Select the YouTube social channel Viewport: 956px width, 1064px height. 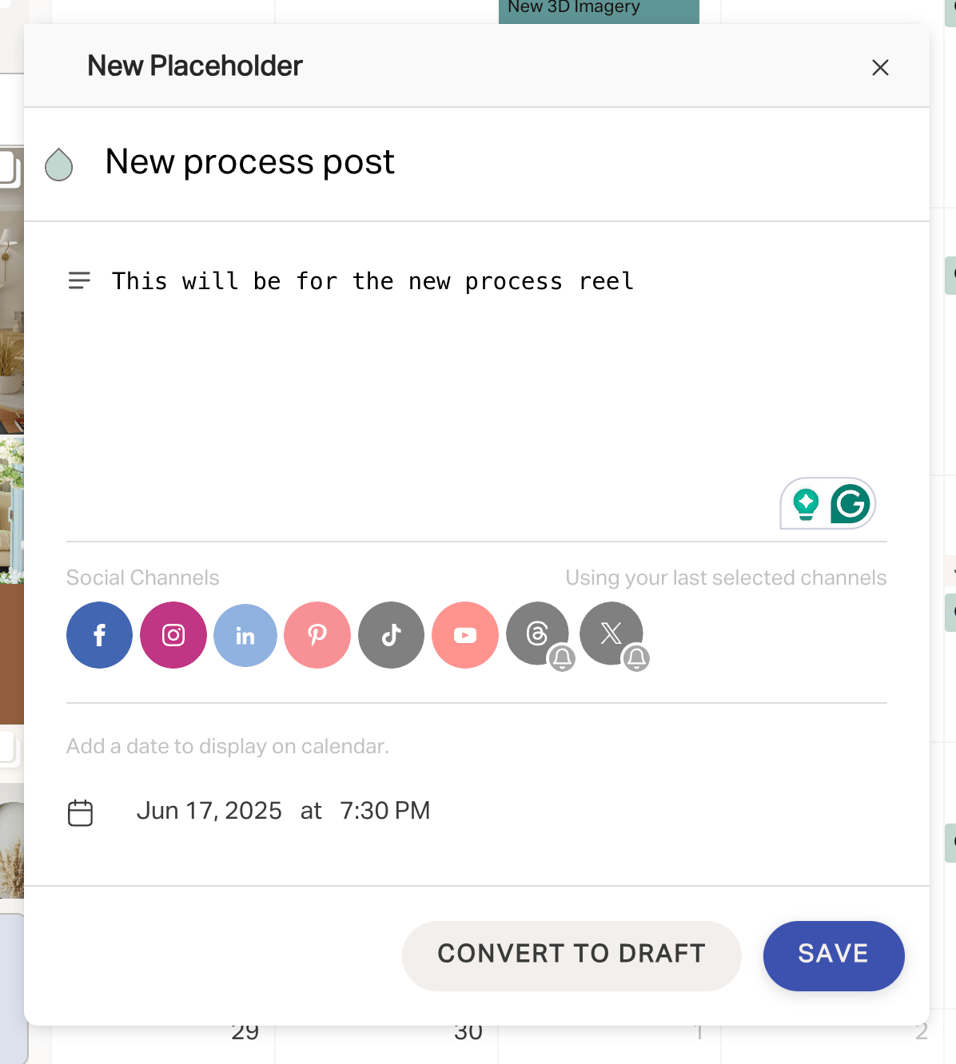pos(465,635)
